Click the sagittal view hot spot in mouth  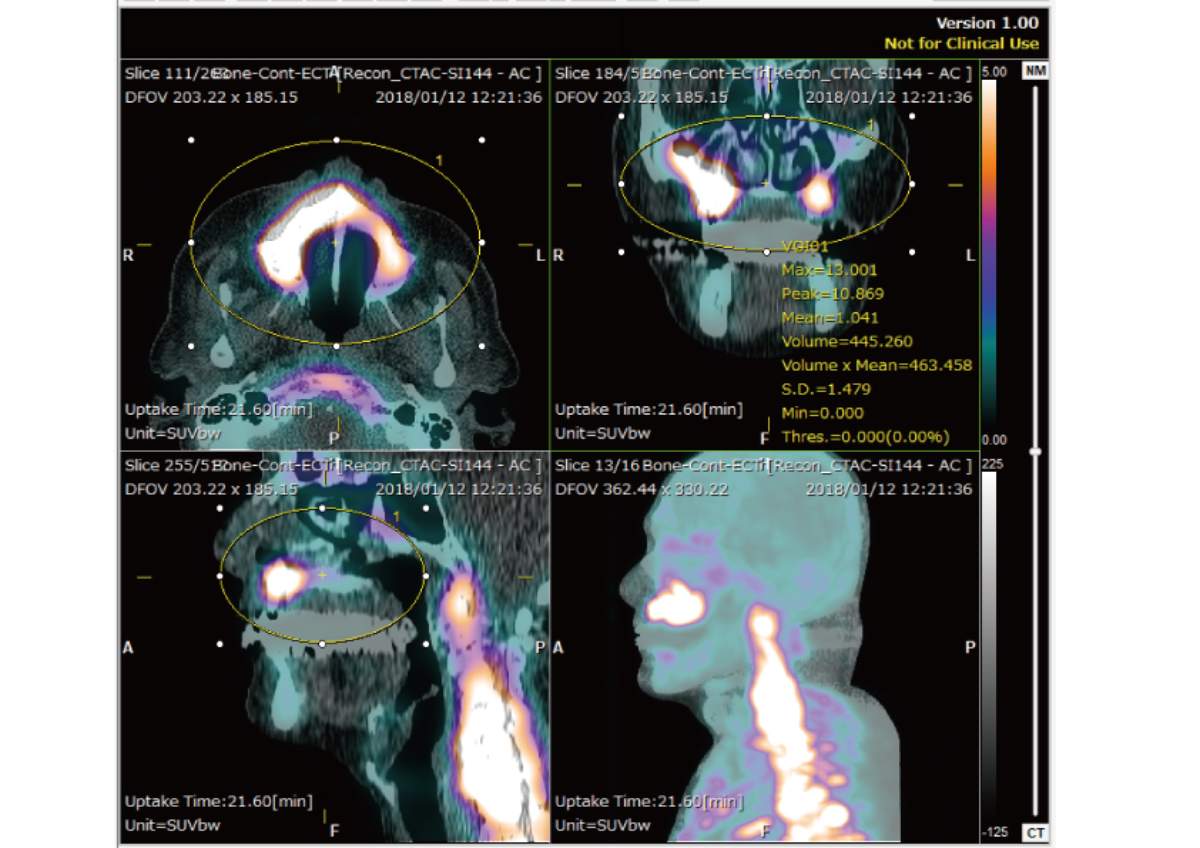284,579
